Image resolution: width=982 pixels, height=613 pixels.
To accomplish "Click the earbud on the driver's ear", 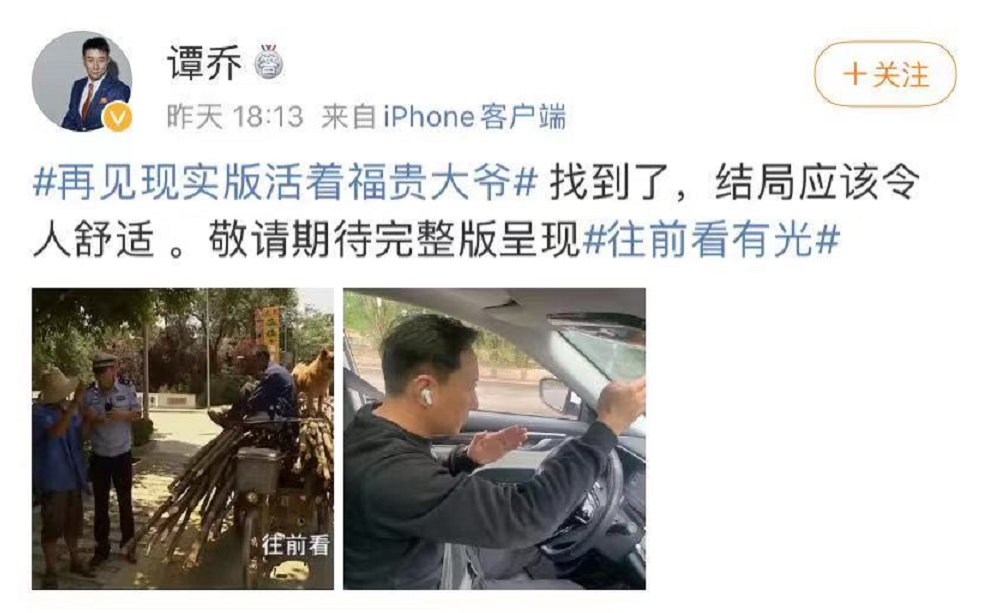I will (x=426, y=396).
